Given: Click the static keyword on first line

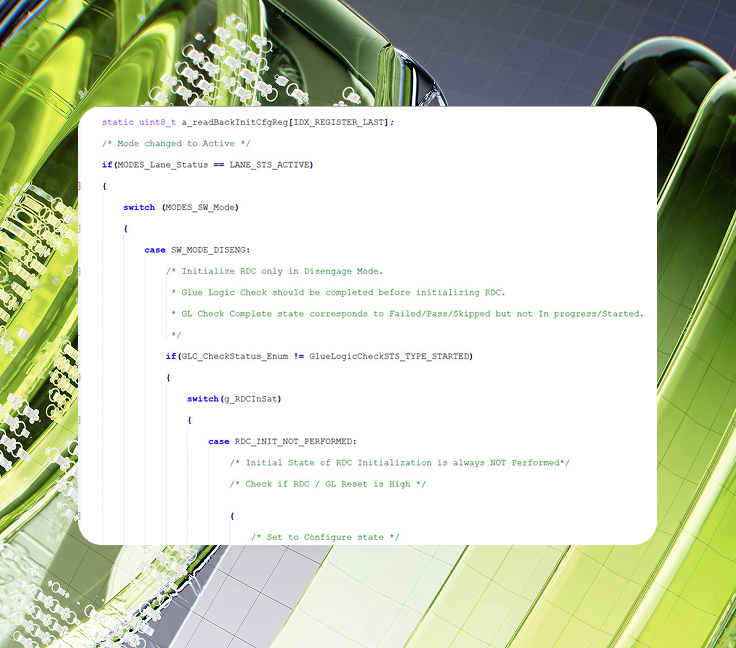Looking at the screenshot, I should [x=118, y=122].
